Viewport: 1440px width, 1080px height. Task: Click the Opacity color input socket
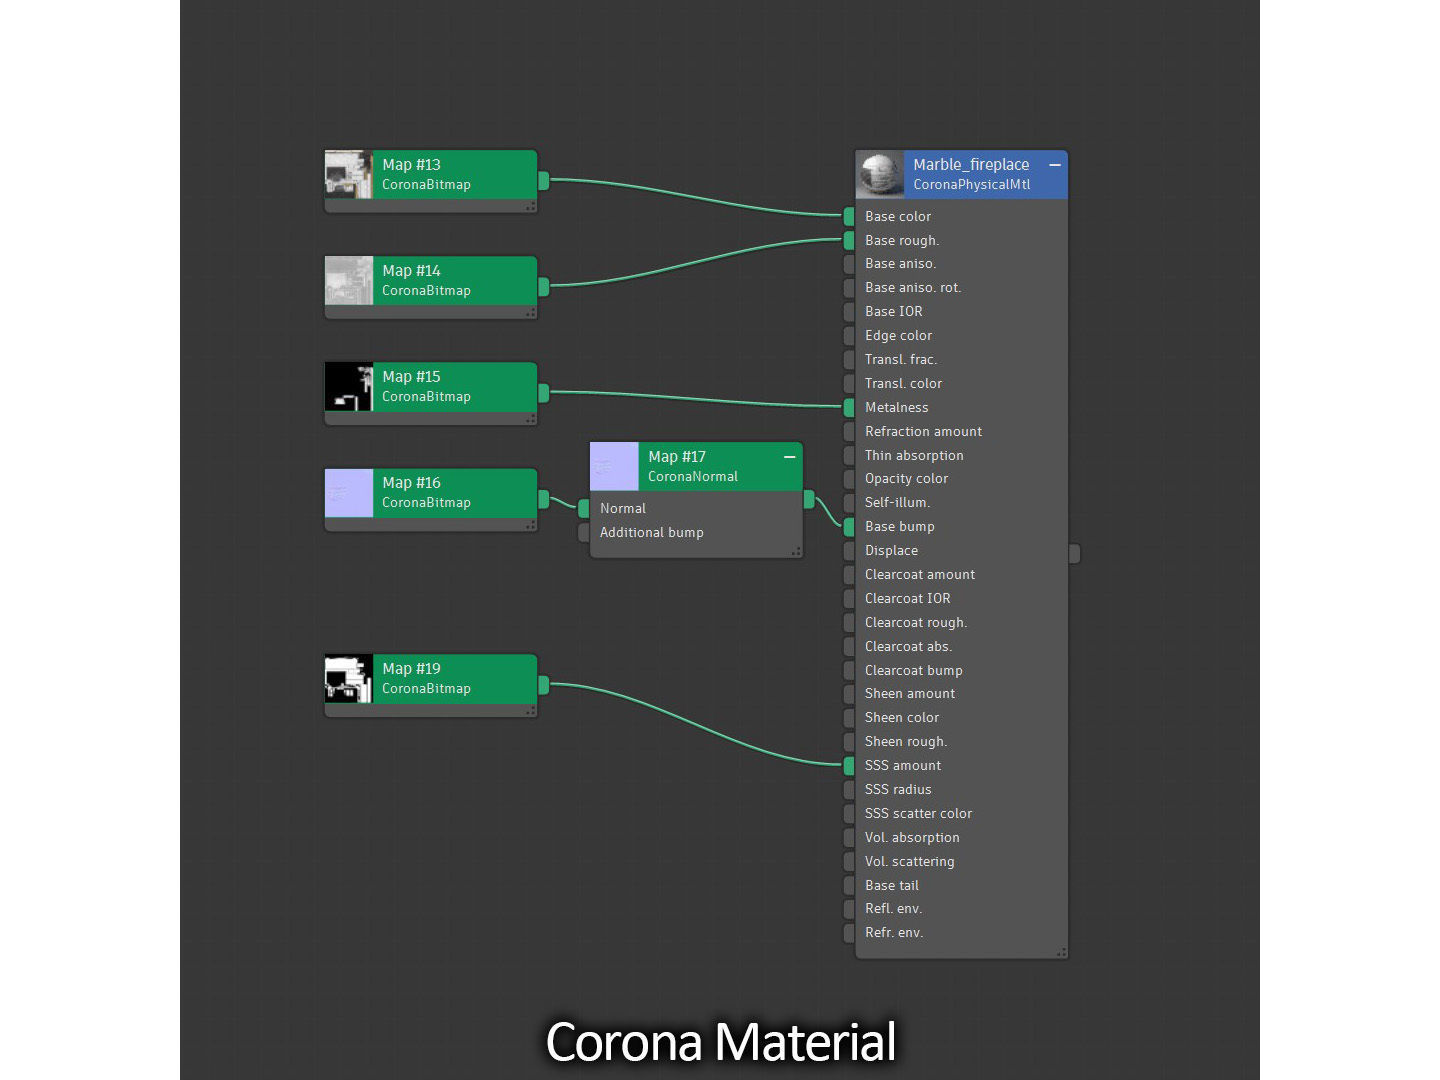849,479
